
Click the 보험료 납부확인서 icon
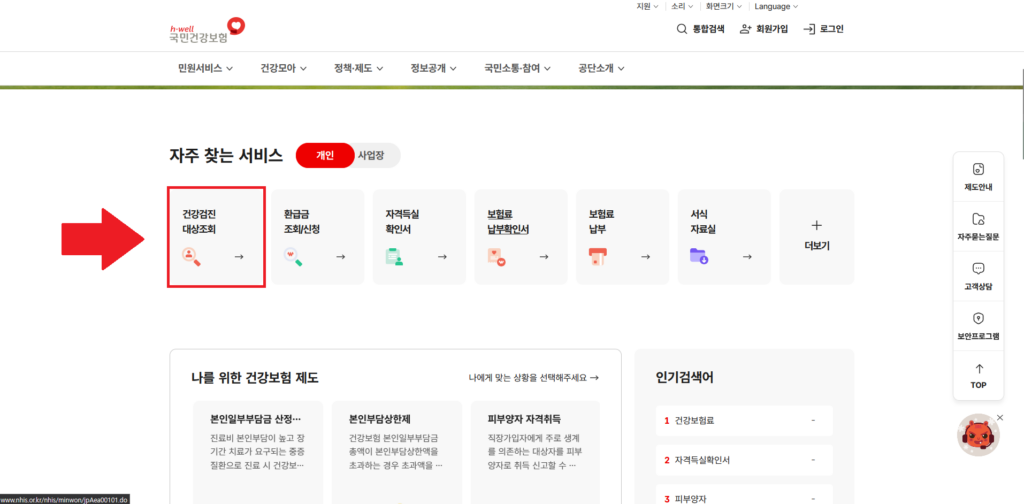pos(496,257)
